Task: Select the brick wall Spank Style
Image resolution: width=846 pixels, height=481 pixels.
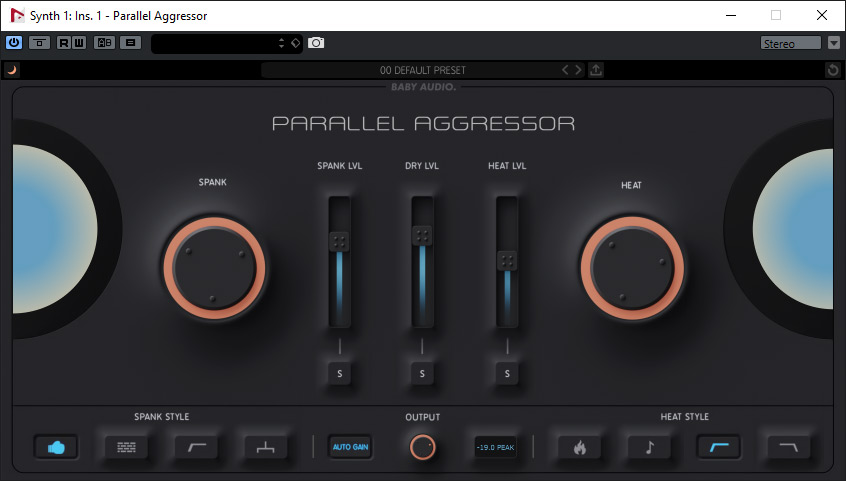Action: pos(126,447)
